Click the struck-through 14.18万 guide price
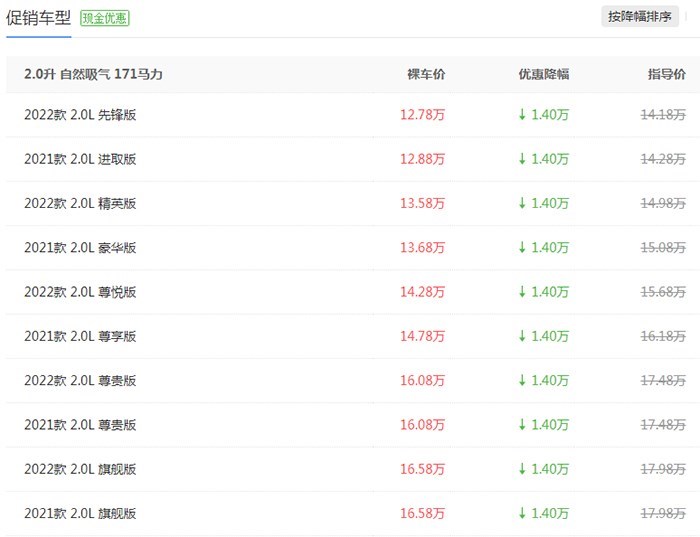This screenshot has width=700, height=537. click(x=663, y=115)
